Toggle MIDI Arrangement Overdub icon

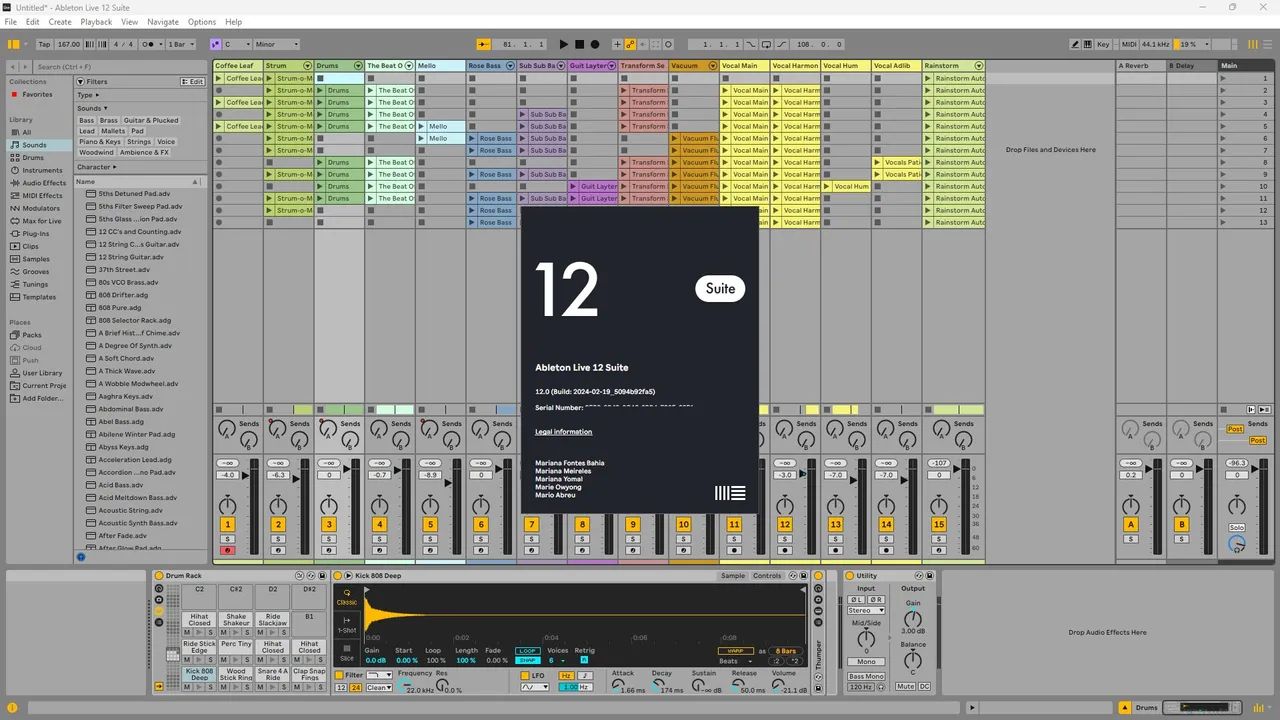[x=617, y=44]
